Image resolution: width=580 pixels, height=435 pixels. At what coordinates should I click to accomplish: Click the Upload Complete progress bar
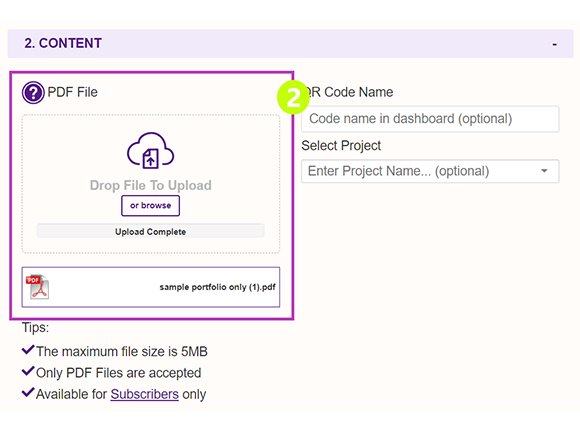click(151, 231)
